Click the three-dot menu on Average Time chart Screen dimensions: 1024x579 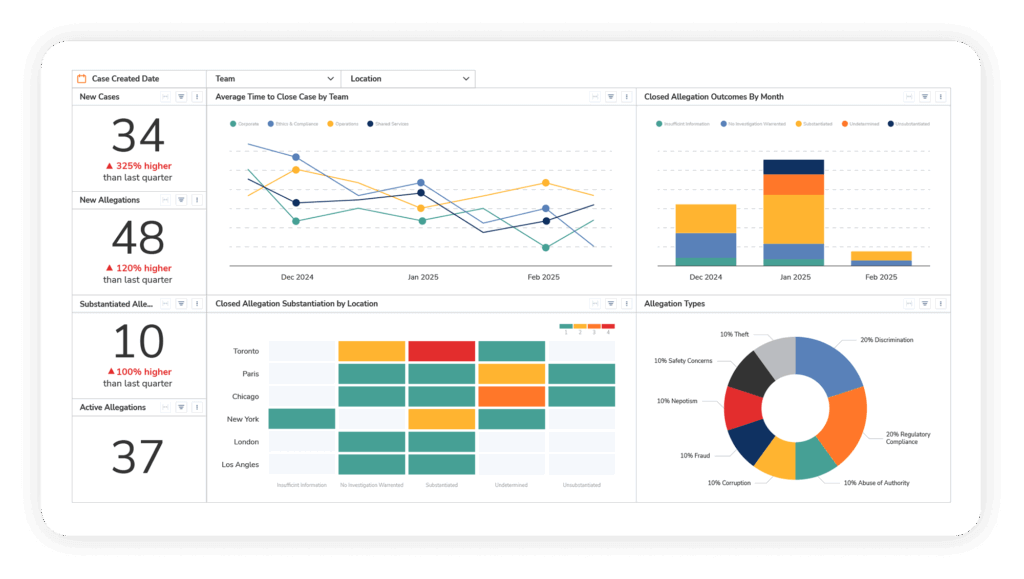tap(627, 96)
